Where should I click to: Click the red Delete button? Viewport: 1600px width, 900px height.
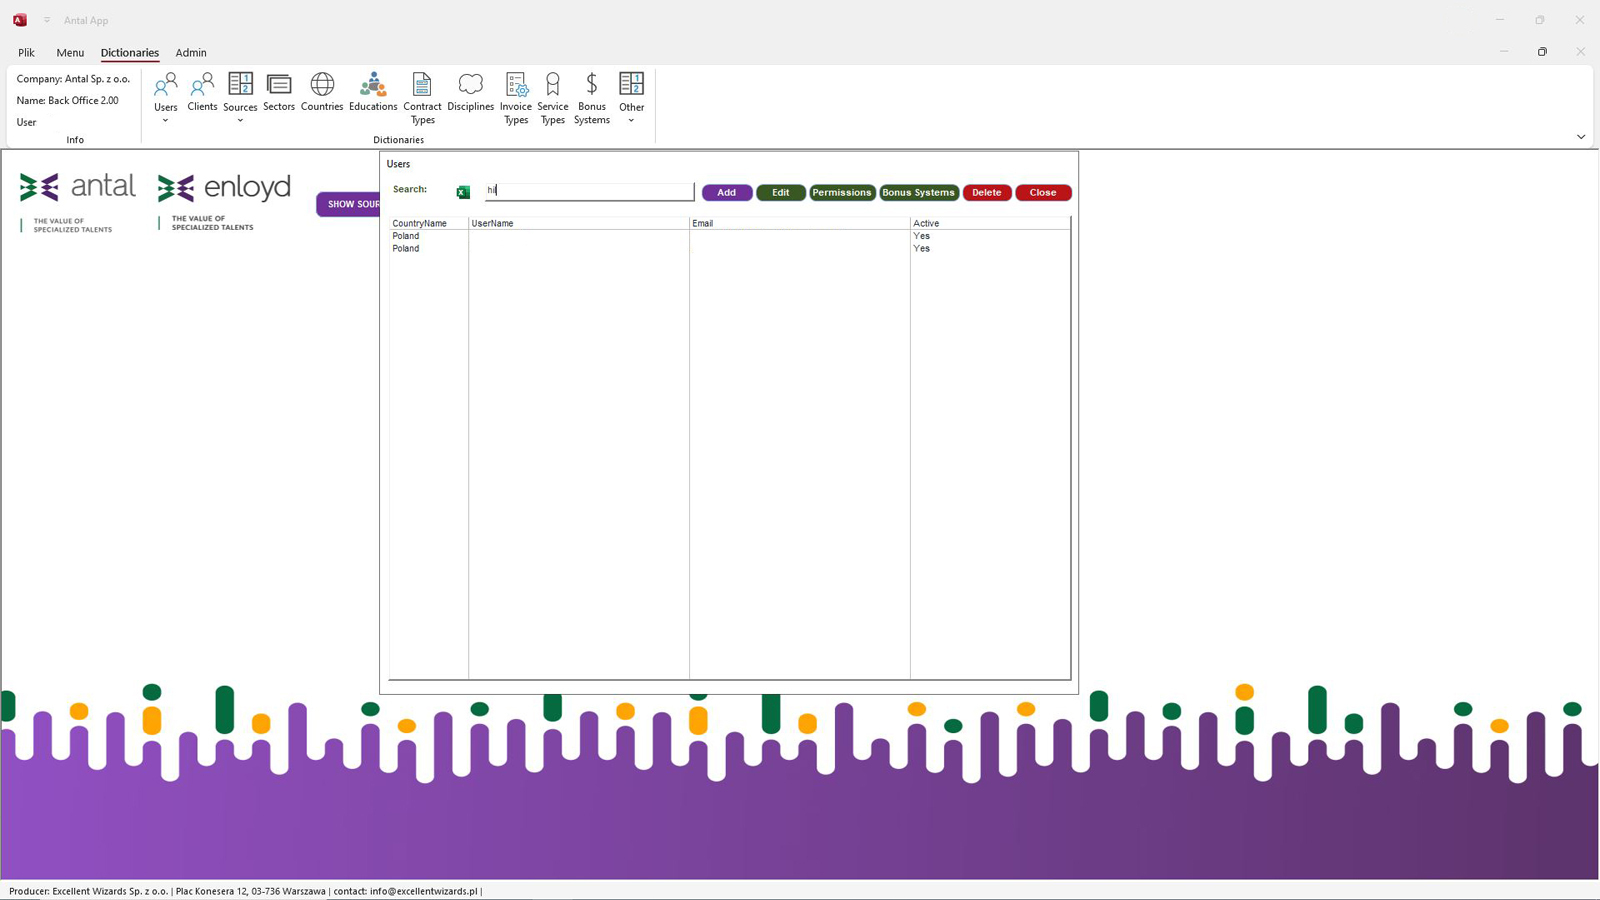pyautogui.click(x=986, y=193)
